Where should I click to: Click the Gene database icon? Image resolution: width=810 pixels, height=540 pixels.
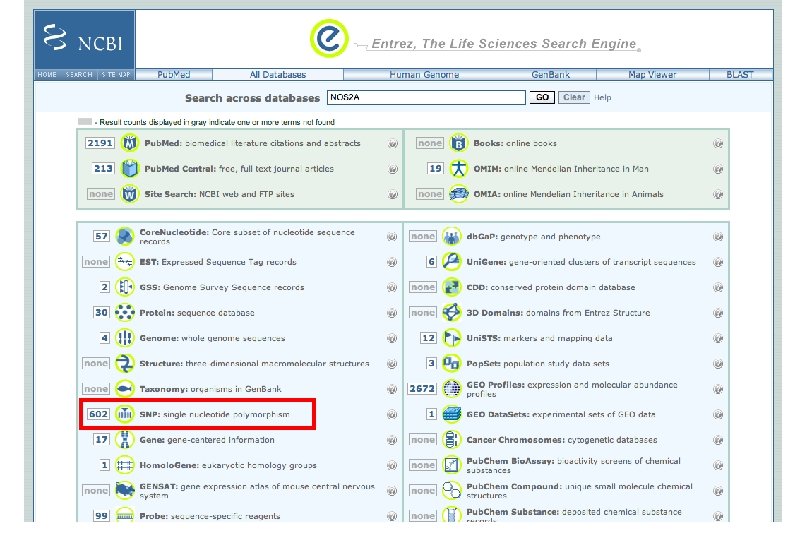point(124,440)
